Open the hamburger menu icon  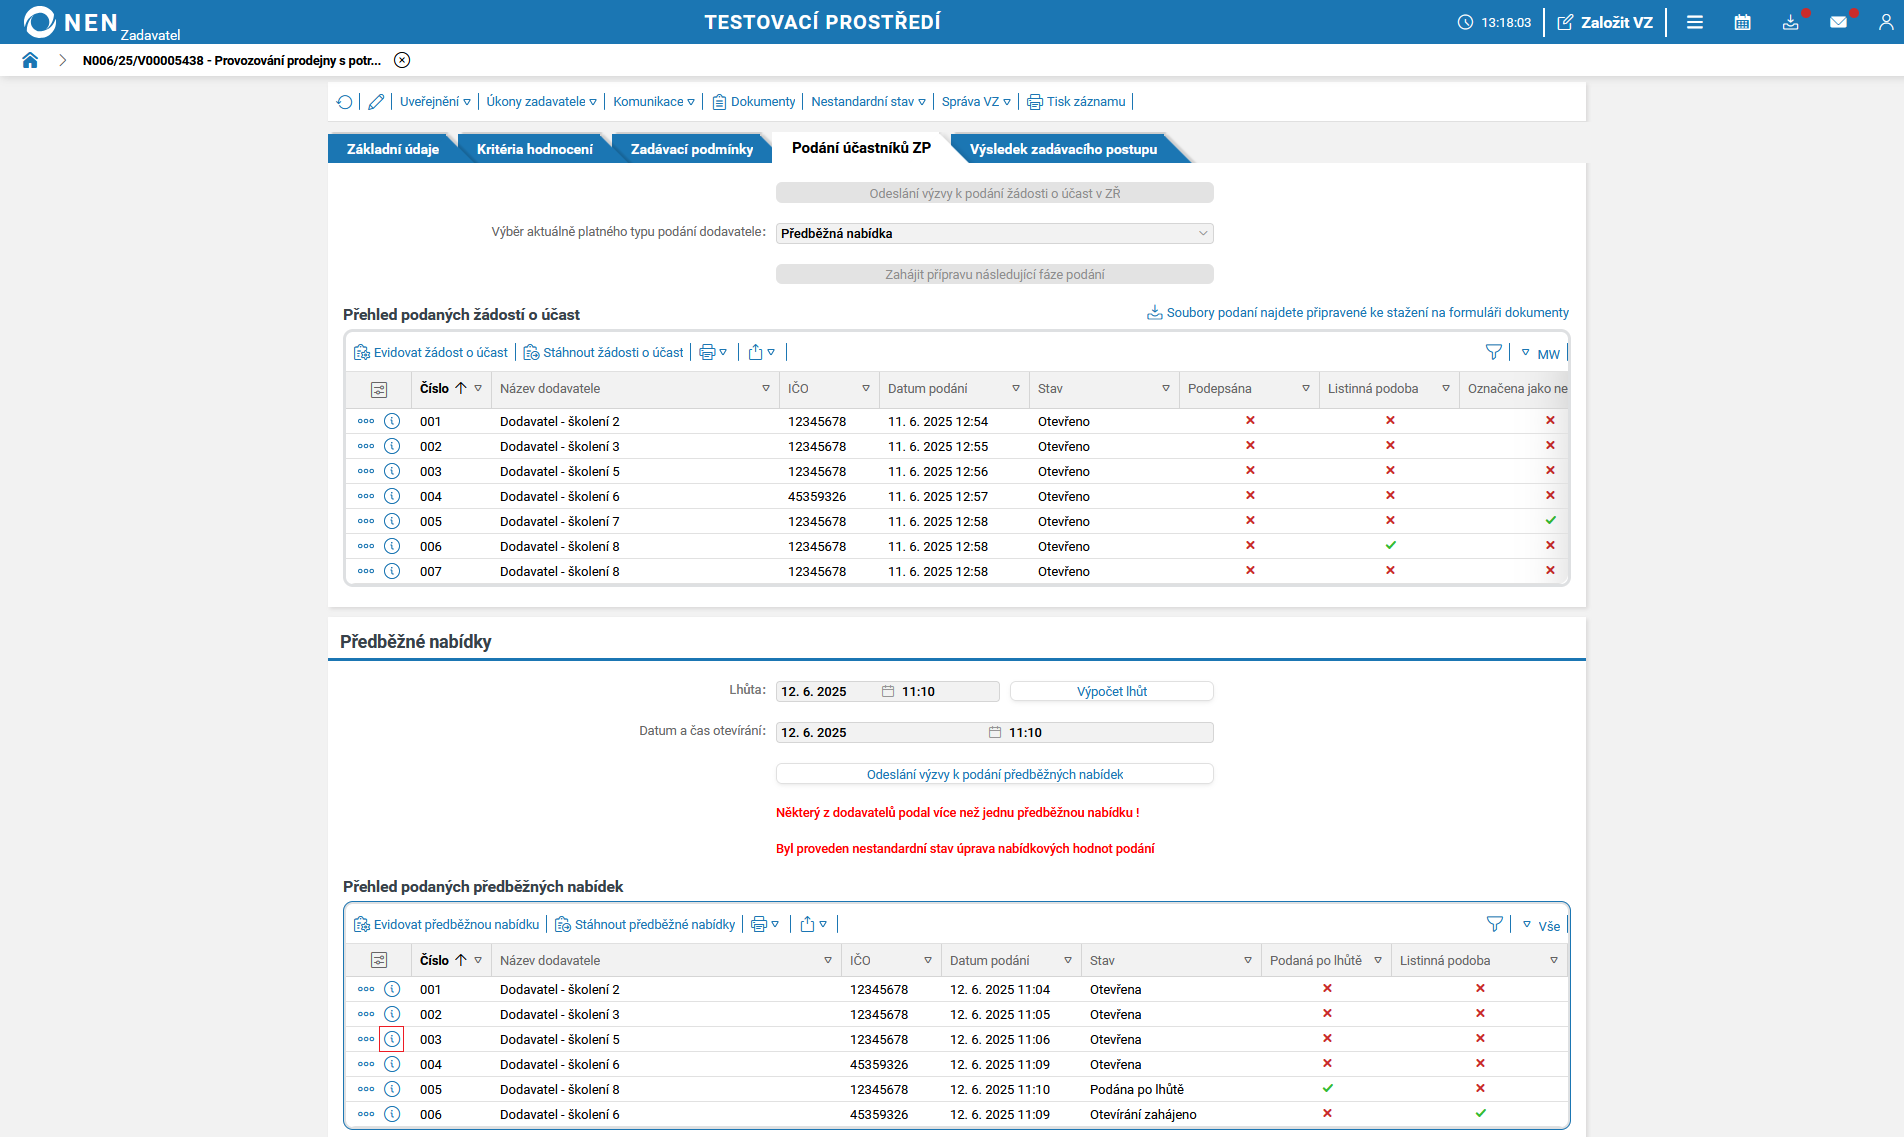(1694, 22)
